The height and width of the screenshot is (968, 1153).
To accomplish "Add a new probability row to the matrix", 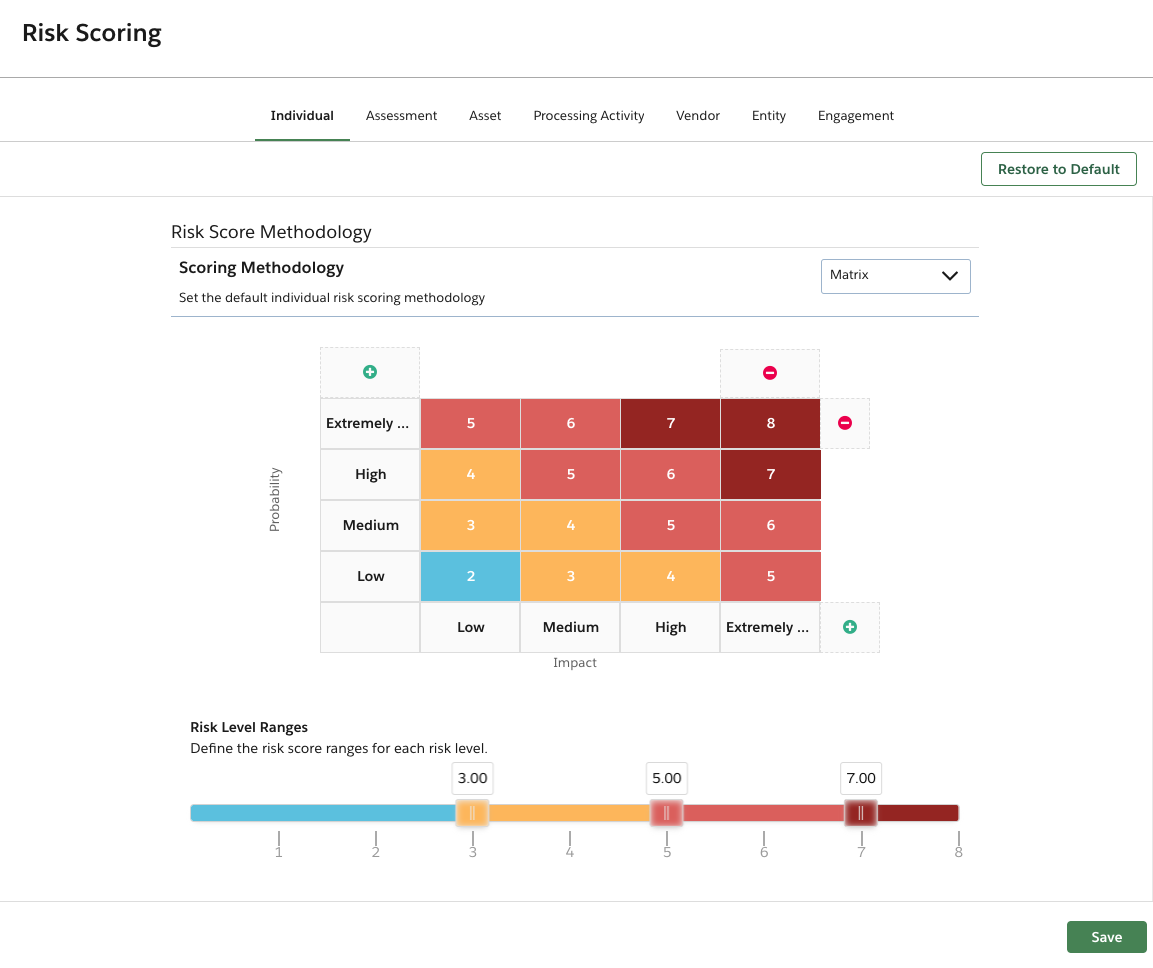I will point(370,371).
